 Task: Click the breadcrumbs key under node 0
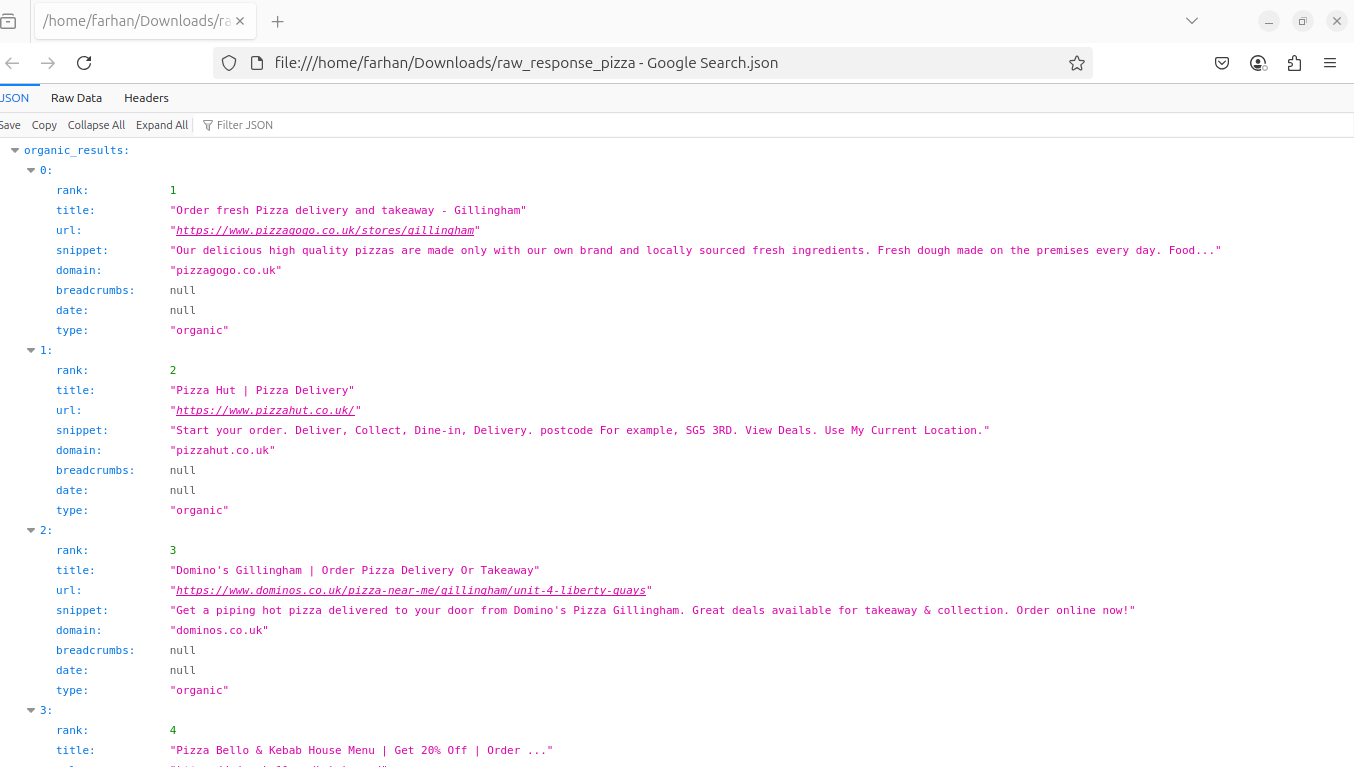(x=95, y=290)
